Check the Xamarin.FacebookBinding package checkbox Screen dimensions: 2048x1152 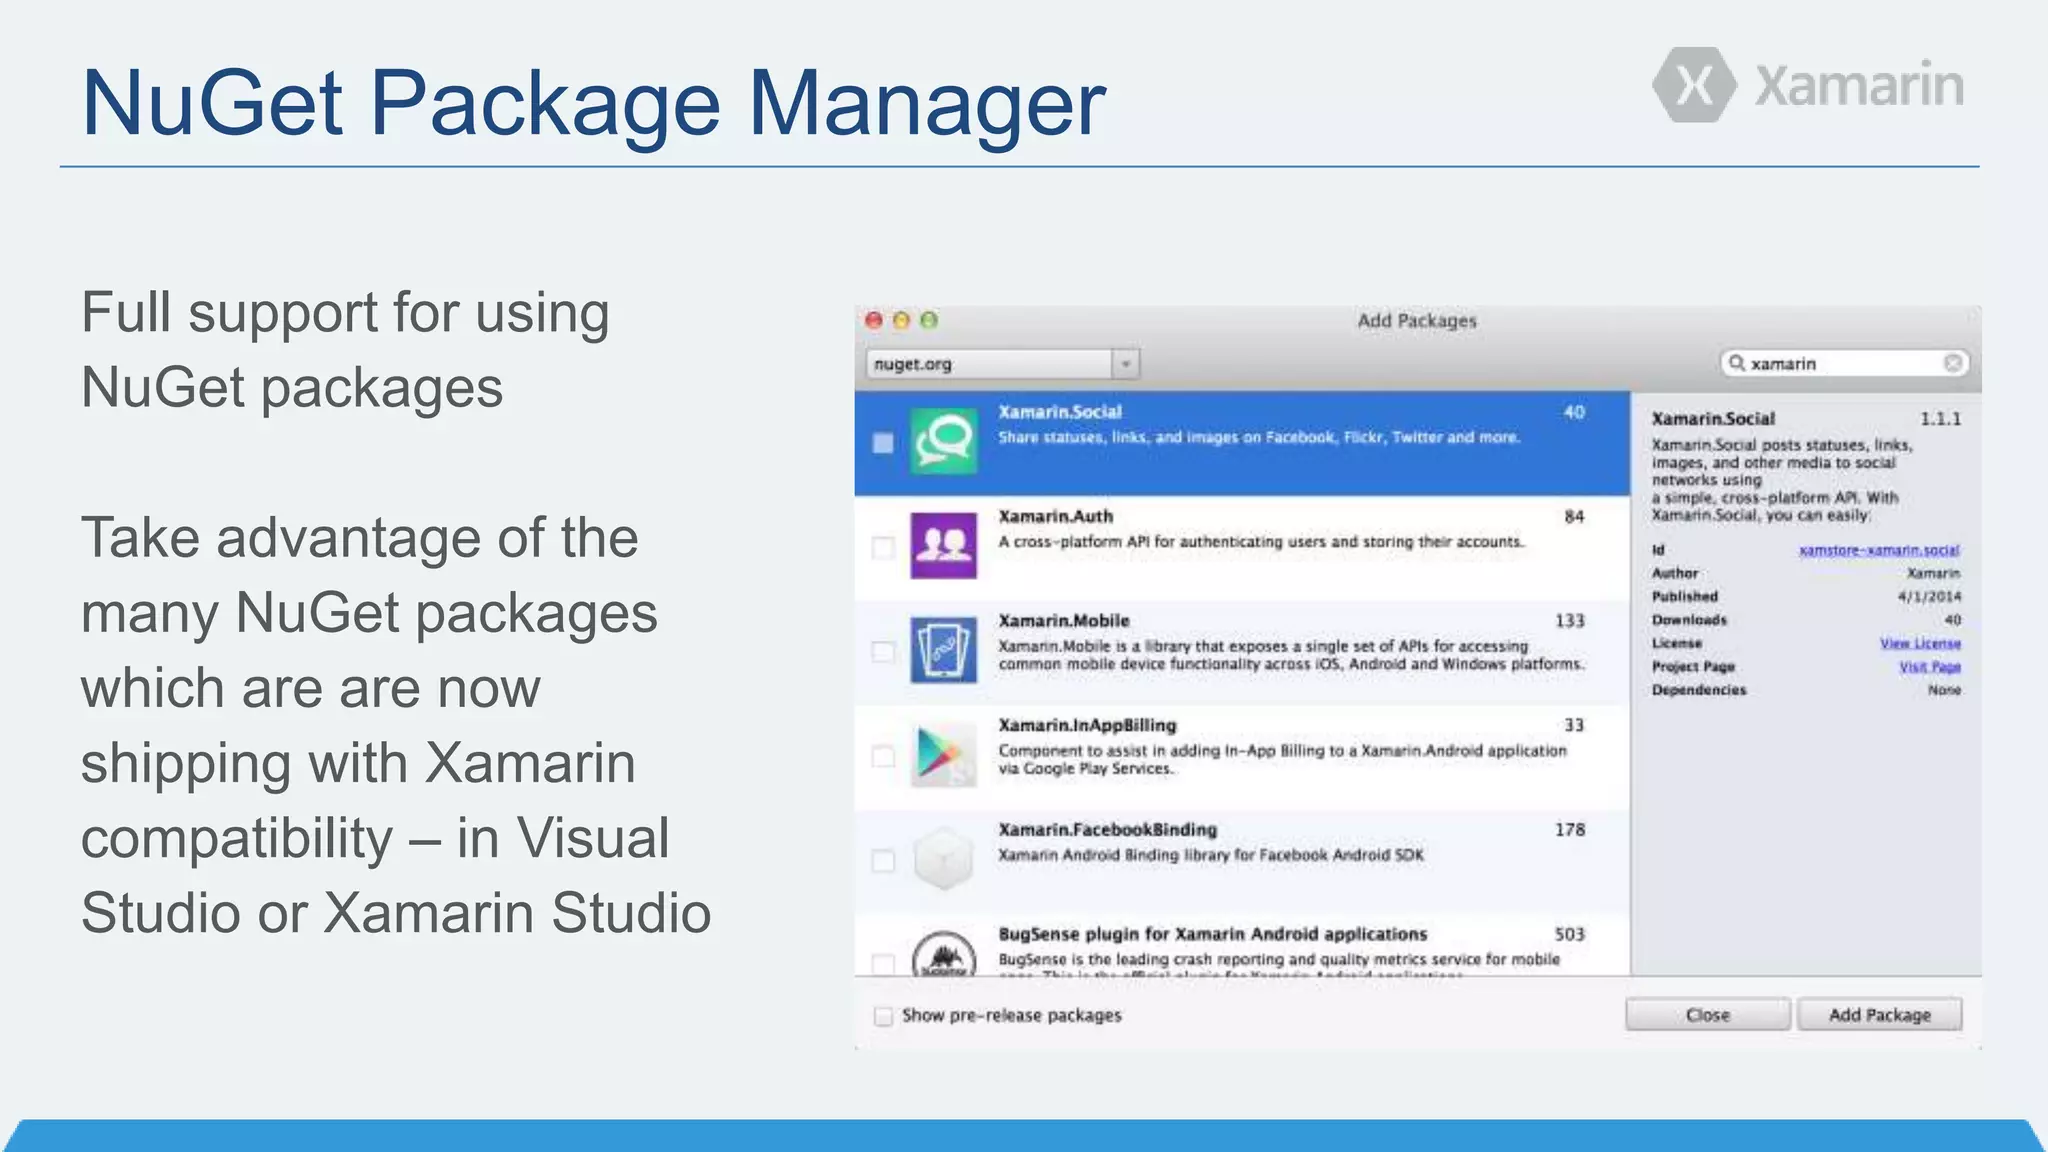883,860
